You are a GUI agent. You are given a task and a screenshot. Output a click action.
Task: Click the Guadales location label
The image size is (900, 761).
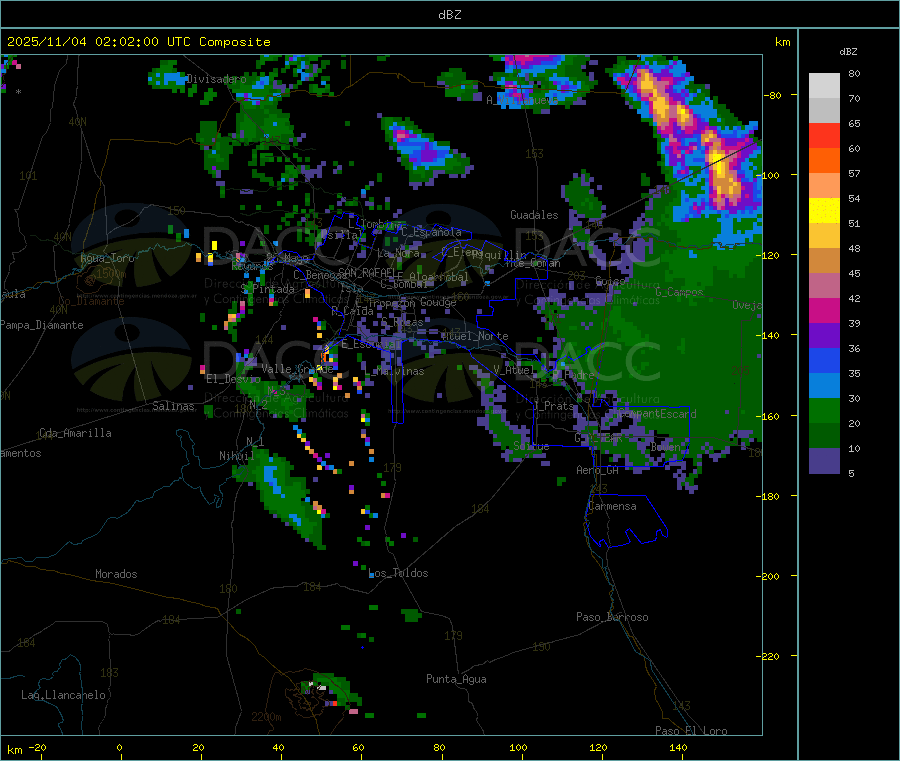[x=534, y=215]
